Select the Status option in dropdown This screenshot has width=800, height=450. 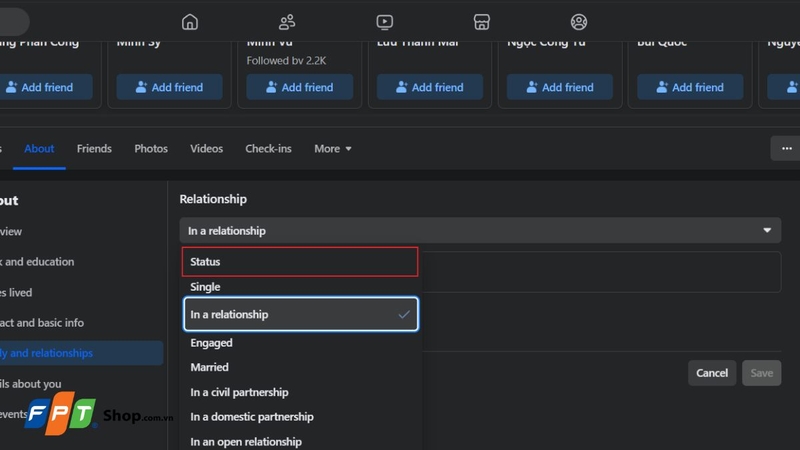point(300,262)
